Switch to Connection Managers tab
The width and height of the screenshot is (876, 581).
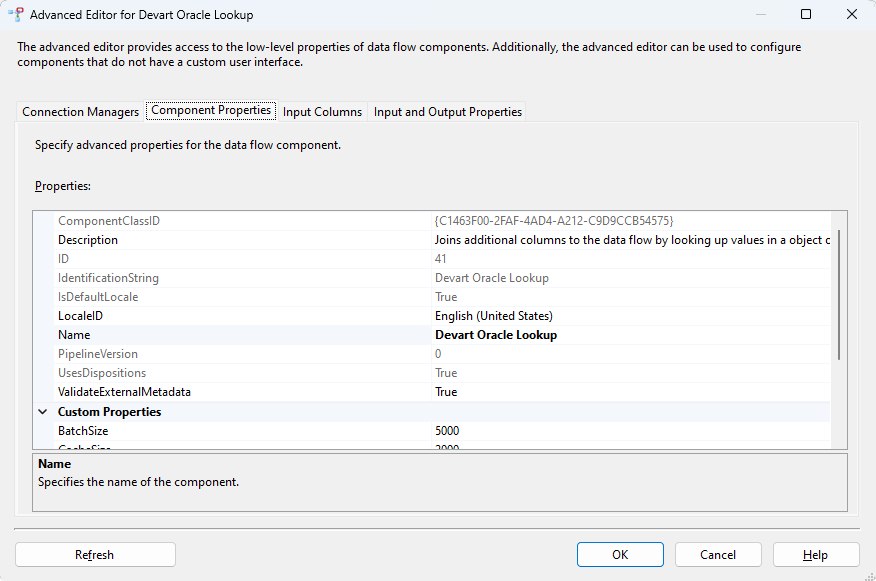tap(81, 112)
